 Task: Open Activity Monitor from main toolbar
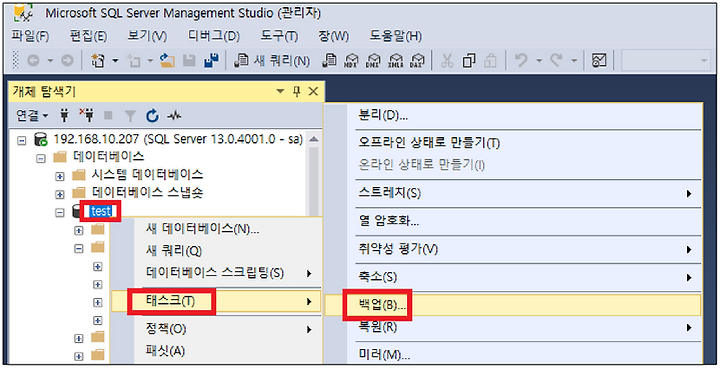(599, 60)
